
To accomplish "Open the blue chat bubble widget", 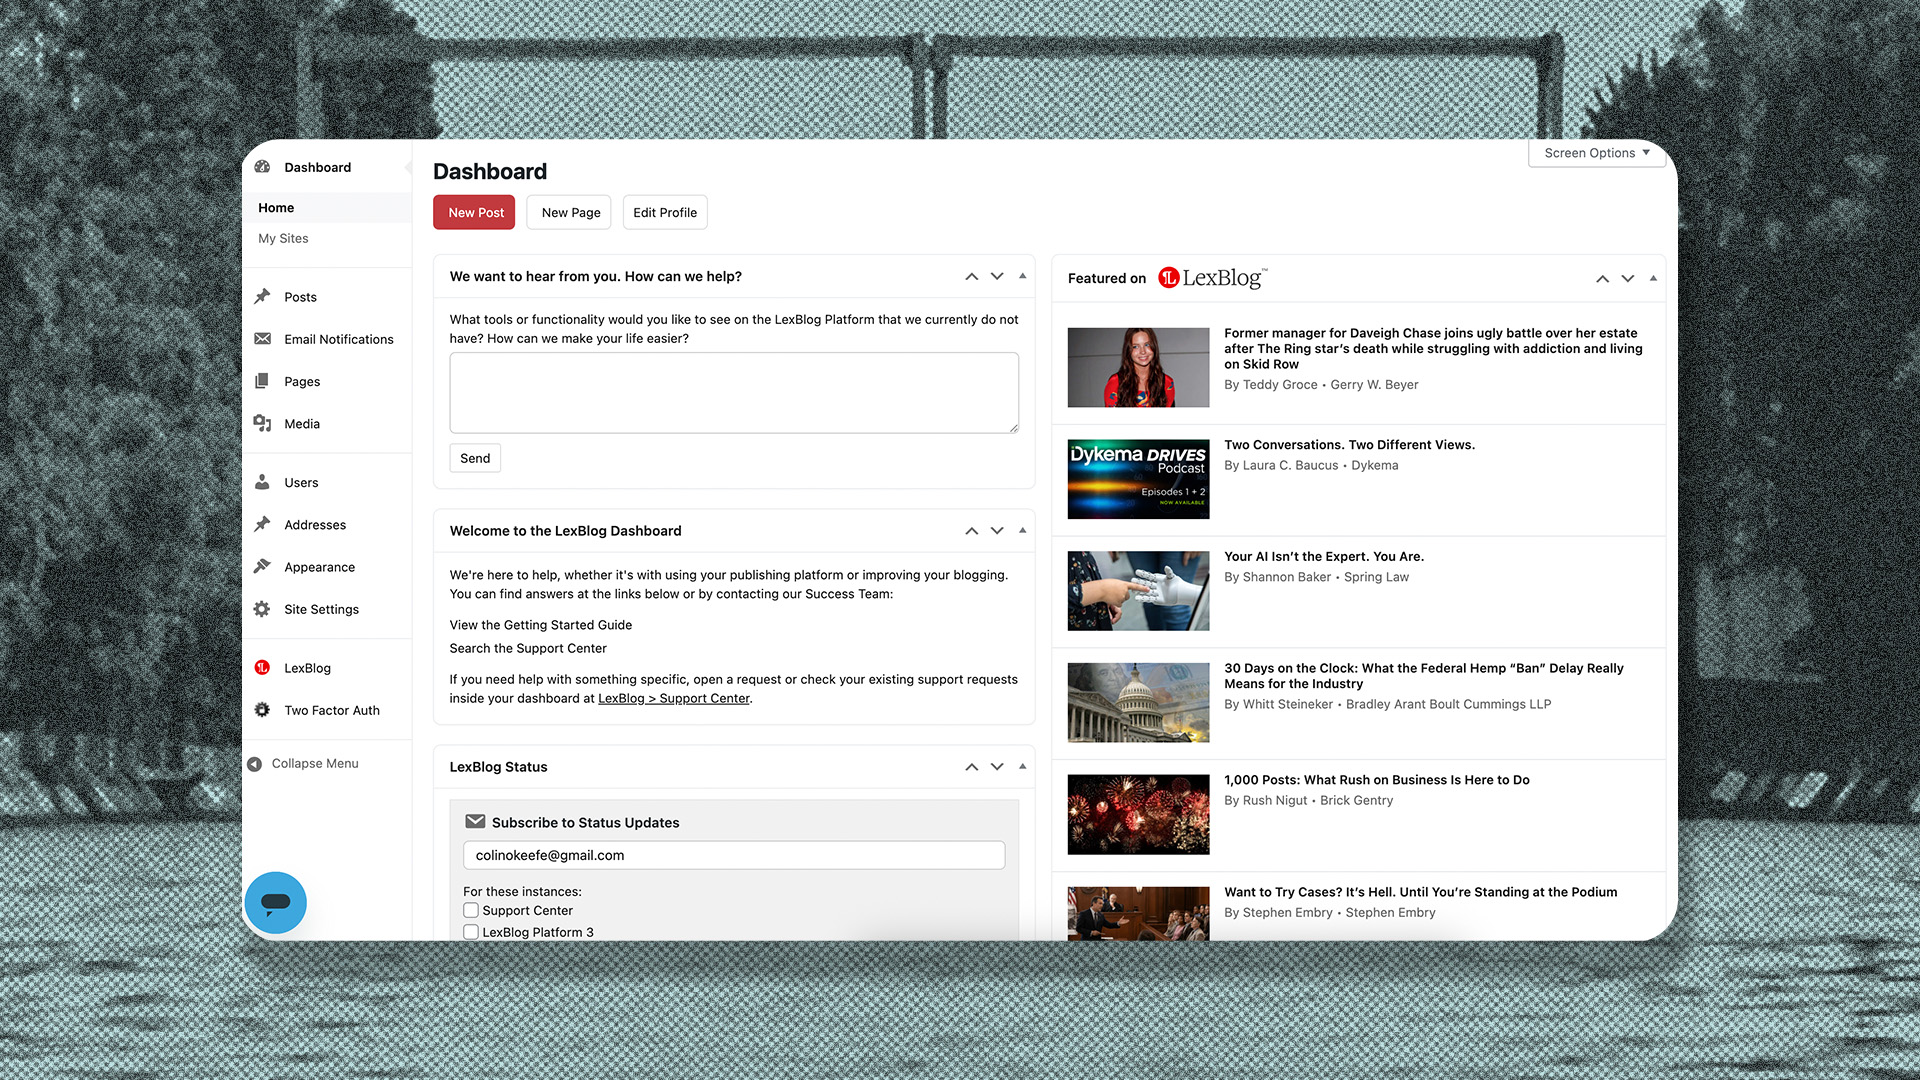I will (x=275, y=903).
